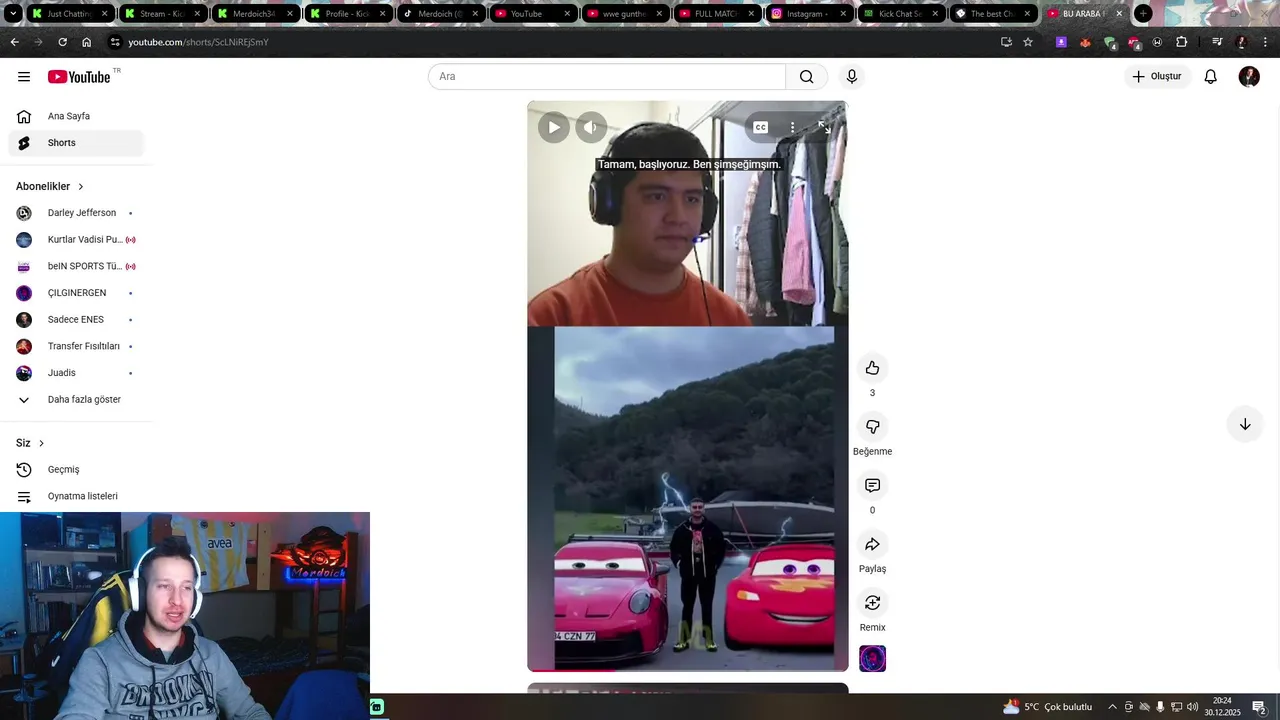Toggle the Shorts volume mute button
Viewport: 1280px width, 720px height.
click(x=591, y=127)
